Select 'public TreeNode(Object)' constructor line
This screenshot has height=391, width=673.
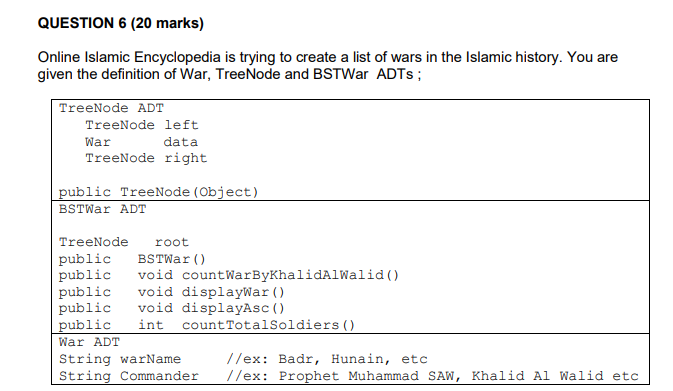158,192
